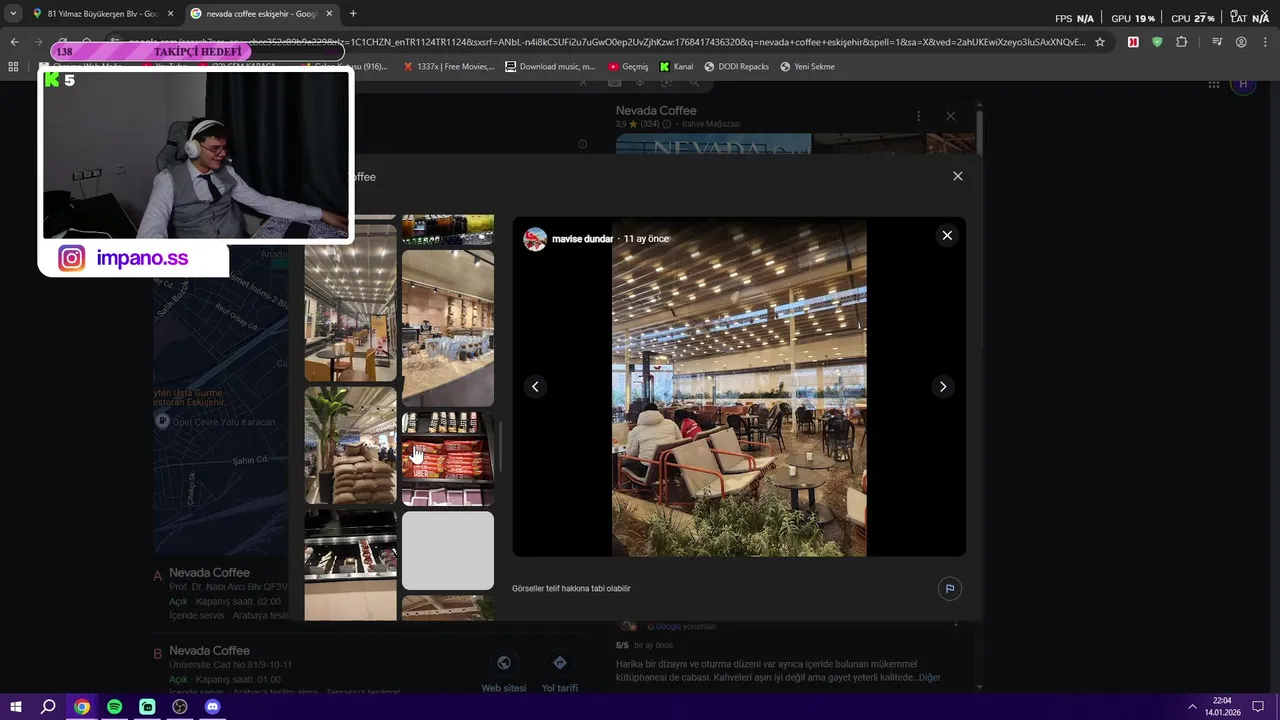Select the bright counter area thumbnail

click(447, 328)
